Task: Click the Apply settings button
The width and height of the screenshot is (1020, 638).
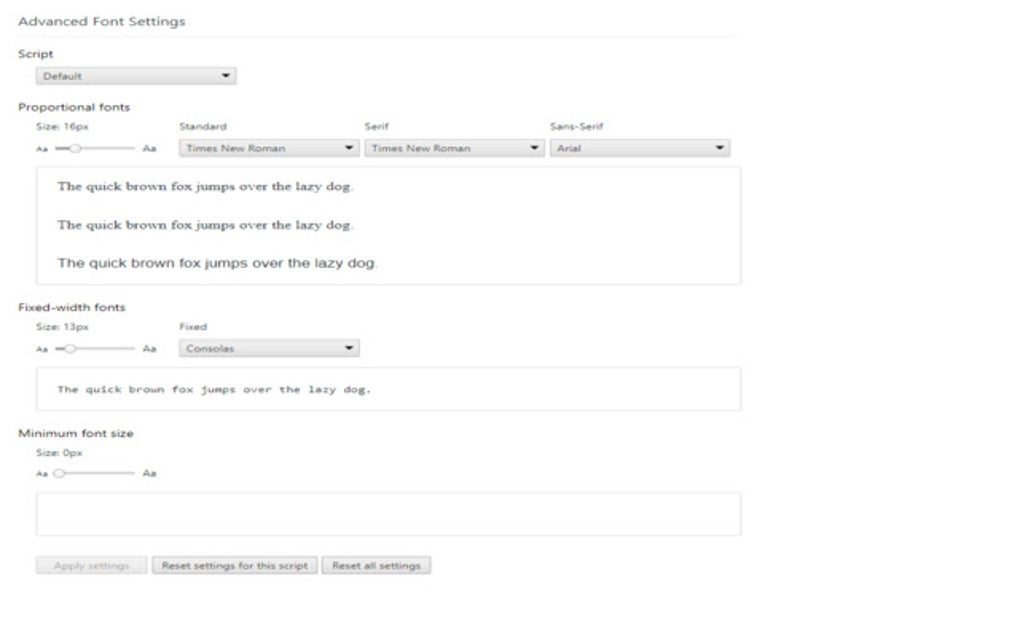Action: 90,565
